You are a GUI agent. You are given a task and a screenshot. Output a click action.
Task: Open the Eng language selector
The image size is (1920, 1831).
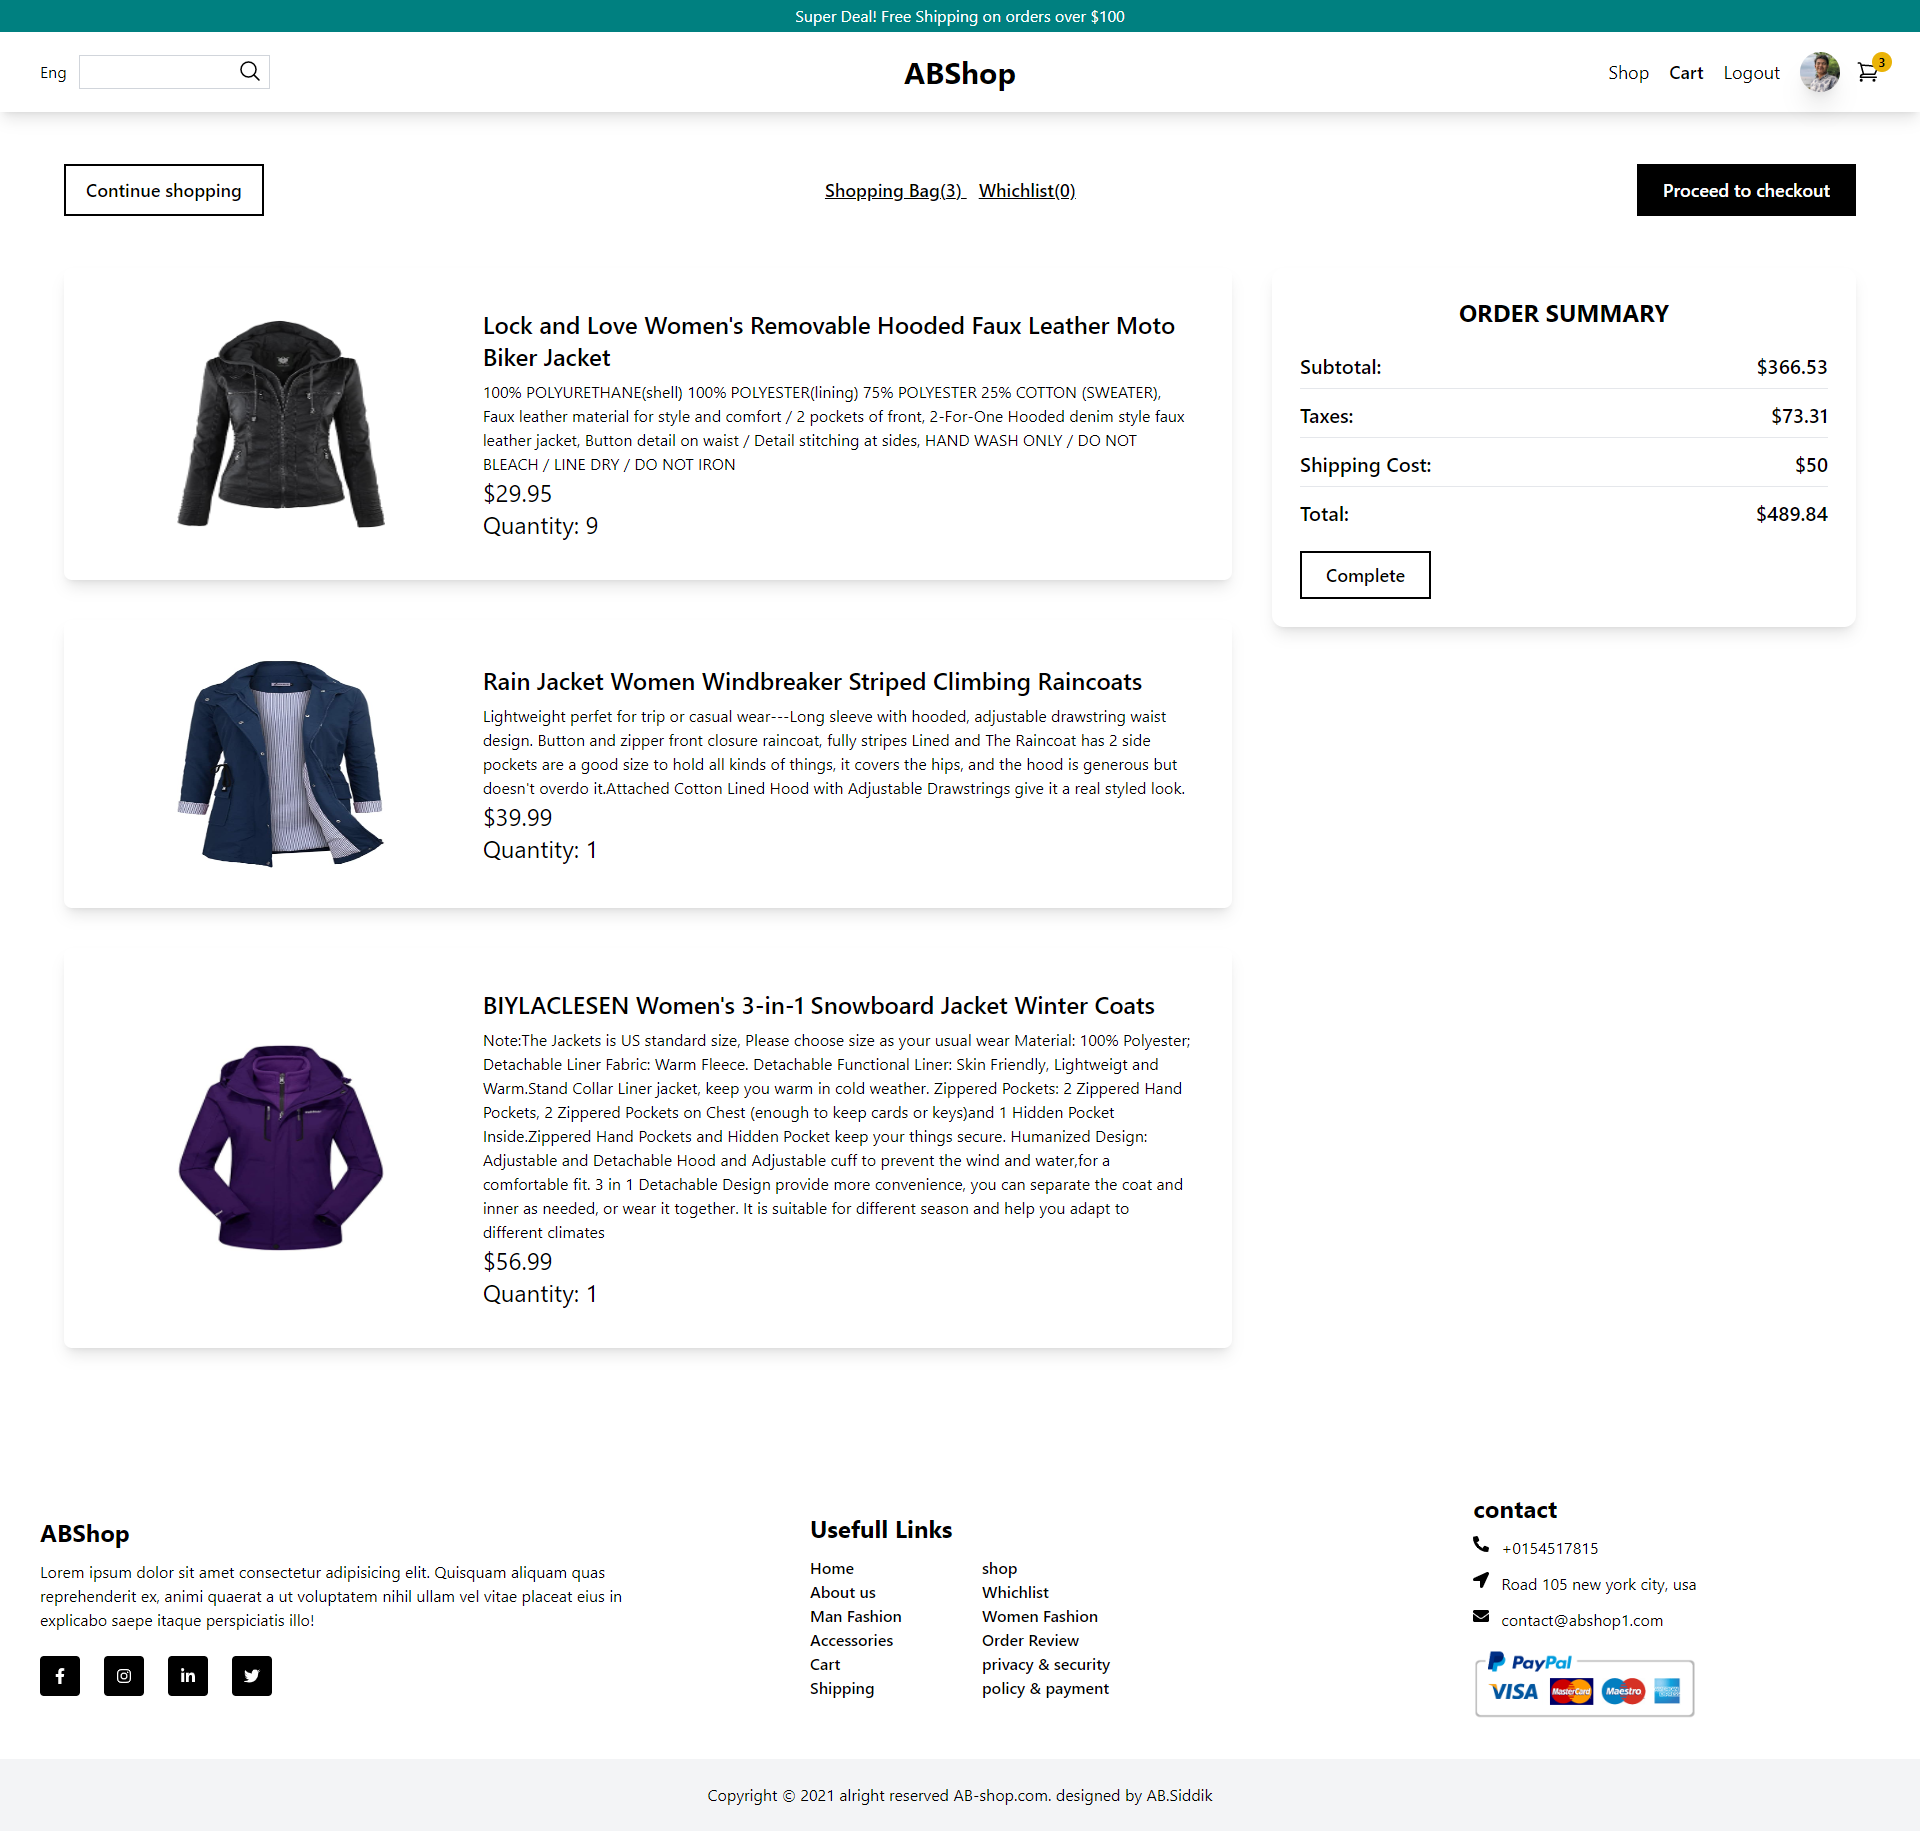click(52, 72)
